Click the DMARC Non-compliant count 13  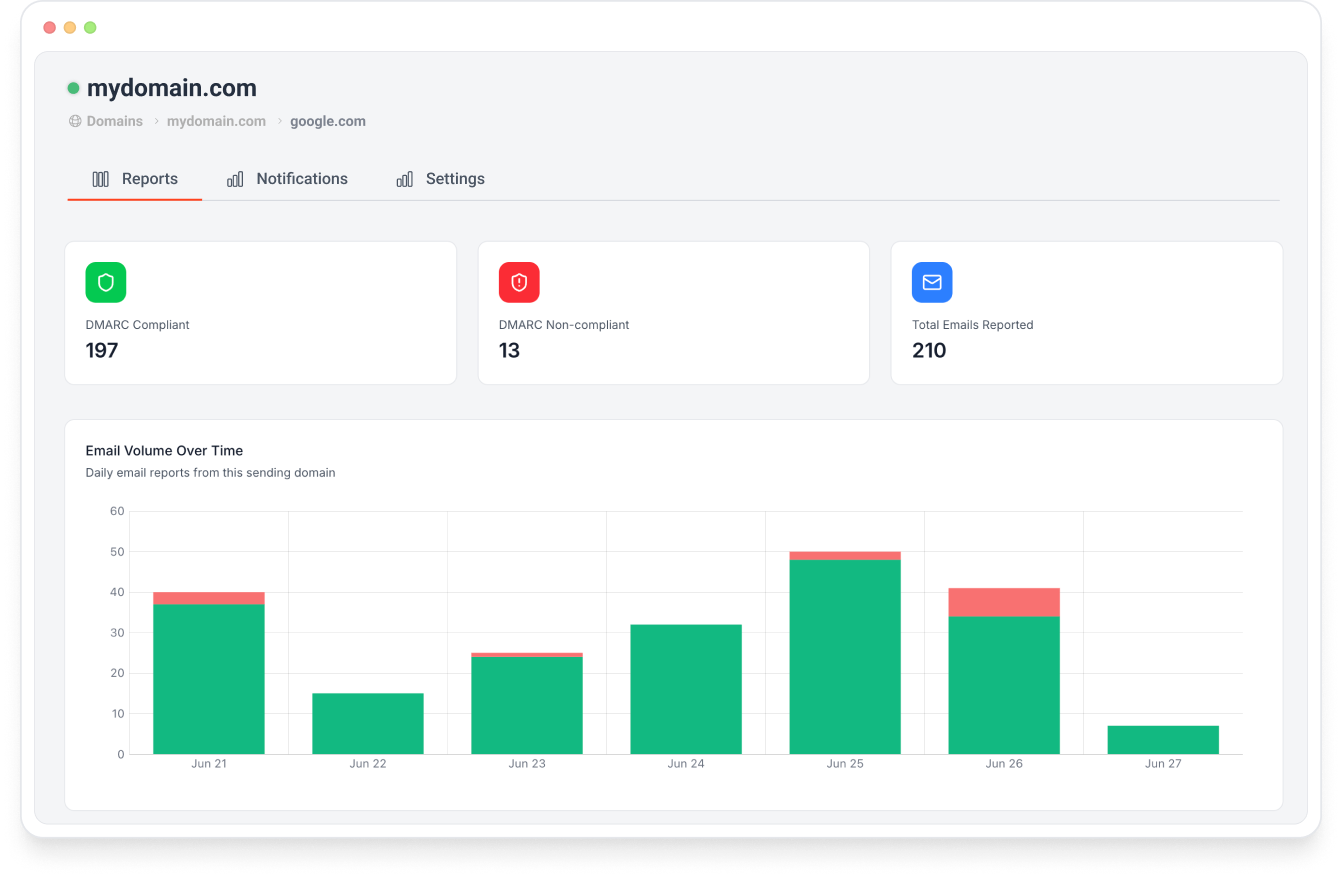click(x=509, y=351)
